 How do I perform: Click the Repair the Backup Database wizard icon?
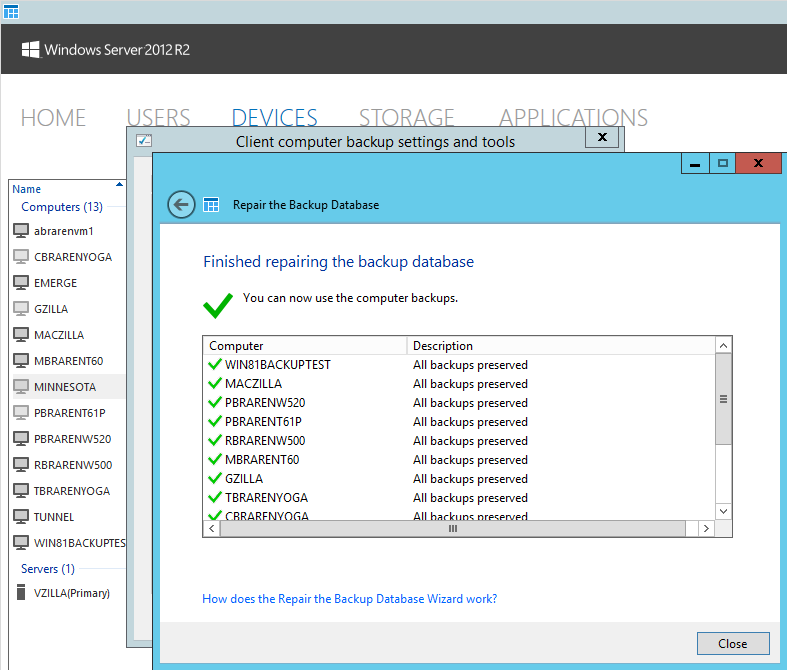pos(211,205)
